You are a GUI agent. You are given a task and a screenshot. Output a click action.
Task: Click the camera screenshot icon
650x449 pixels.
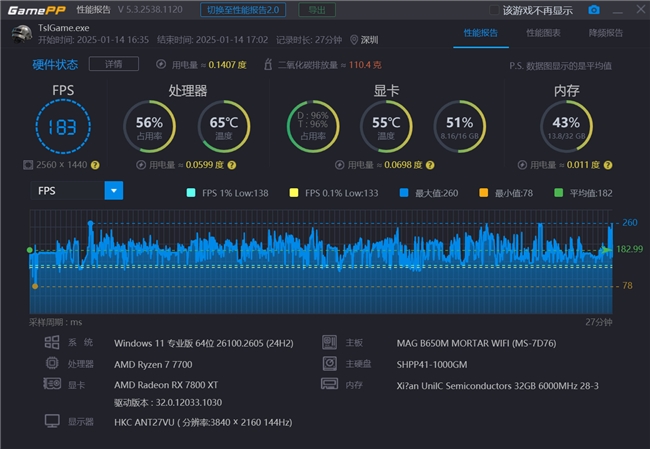coord(594,10)
